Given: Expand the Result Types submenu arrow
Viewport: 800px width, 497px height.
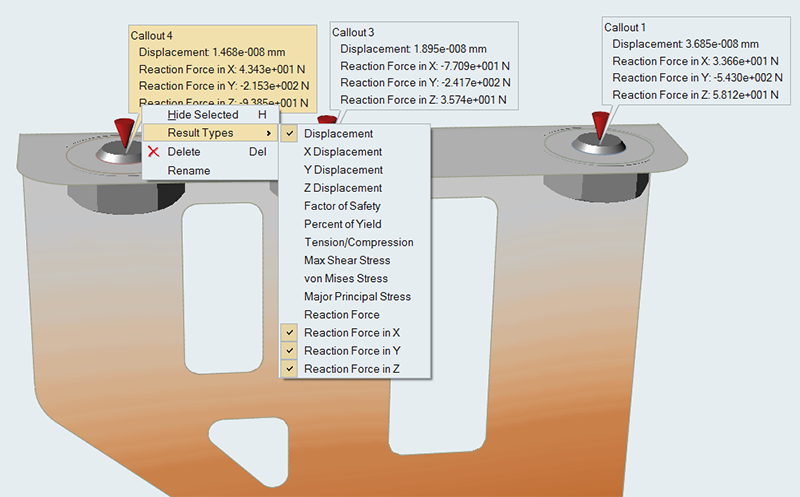Looking at the screenshot, I should (x=268, y=133).
